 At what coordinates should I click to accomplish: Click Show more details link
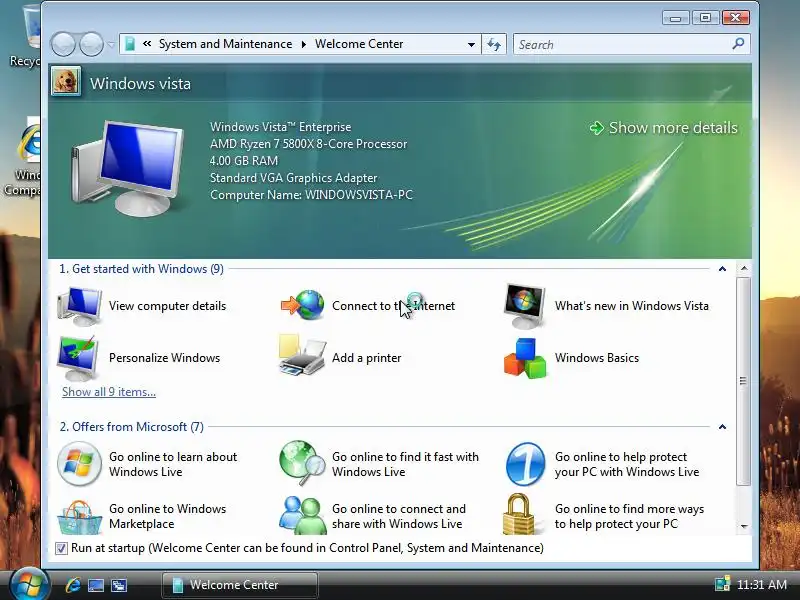point(664,128)
